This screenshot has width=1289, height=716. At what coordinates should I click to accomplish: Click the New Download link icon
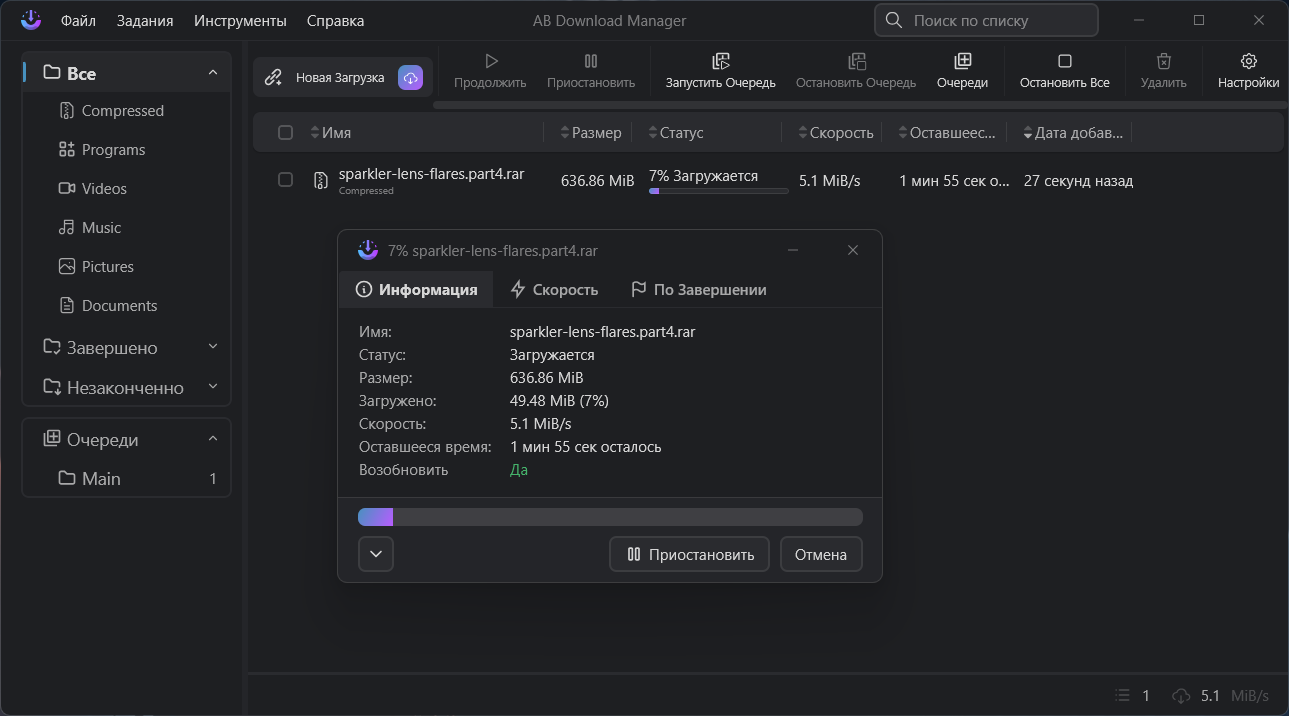tap(273, 78)
